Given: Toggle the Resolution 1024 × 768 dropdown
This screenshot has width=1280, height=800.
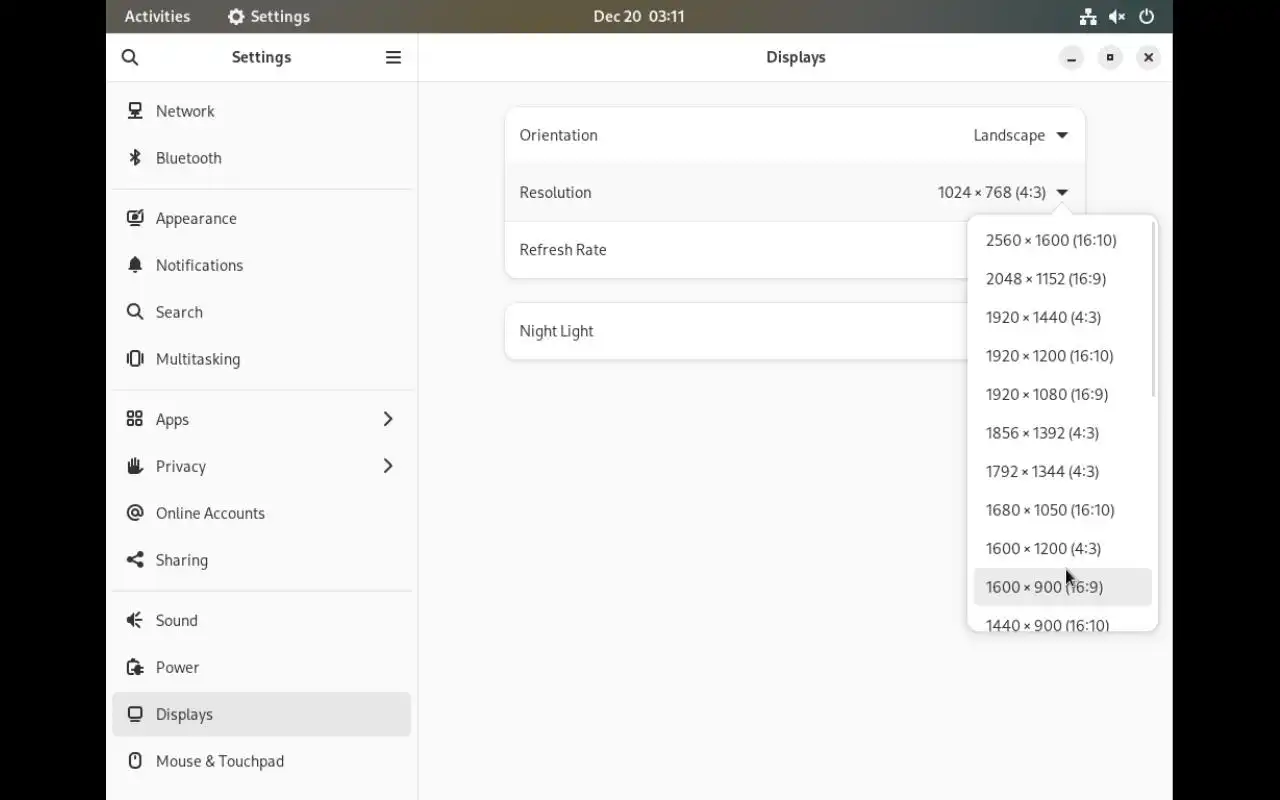Looking at the screenshot, I should [x=1003, y=192].
